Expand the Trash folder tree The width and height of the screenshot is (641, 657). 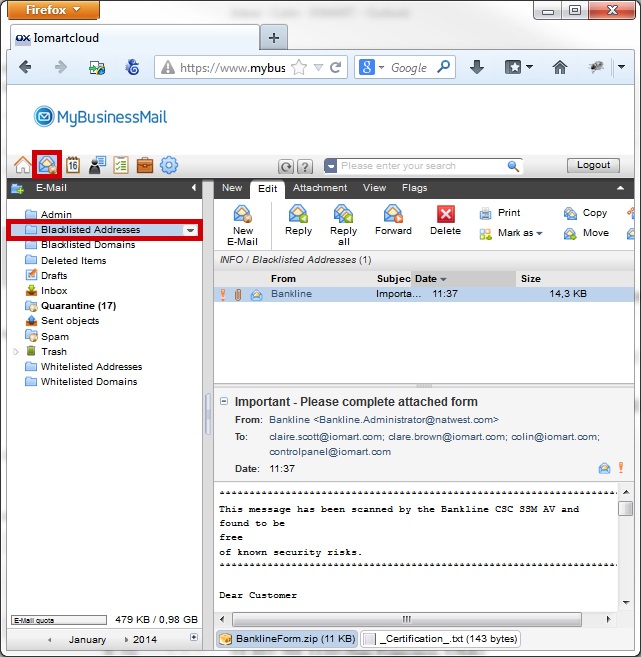[x=15, y=352]
